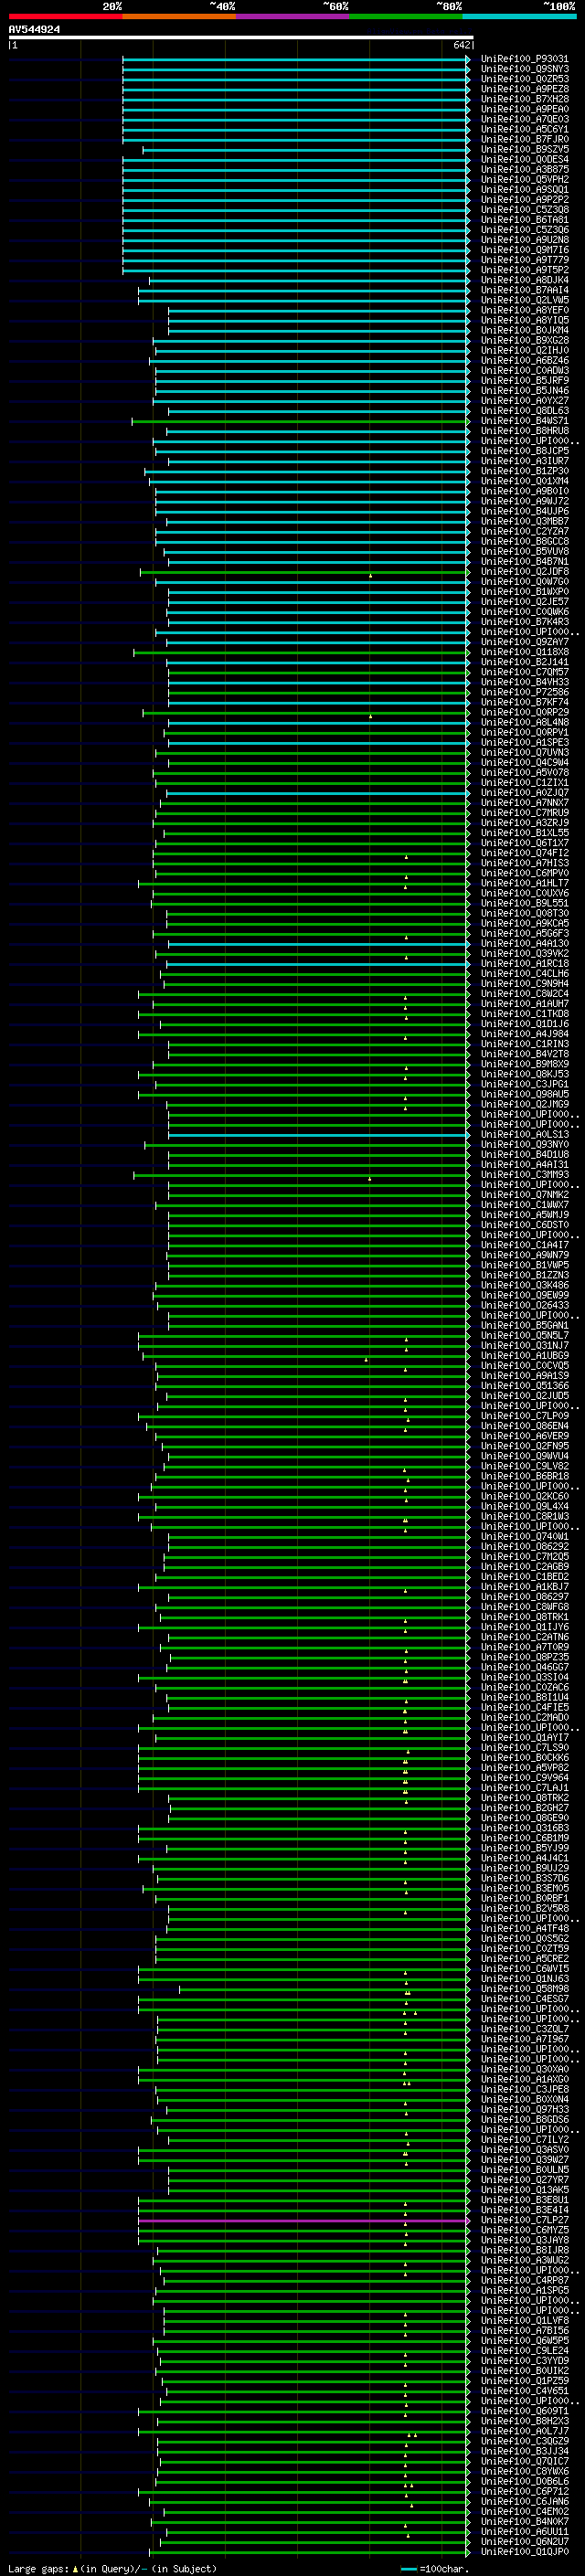Select hit label UniRef100_A7T0R9
This screenshot has width=585, height=2576.
point(524,1647)
